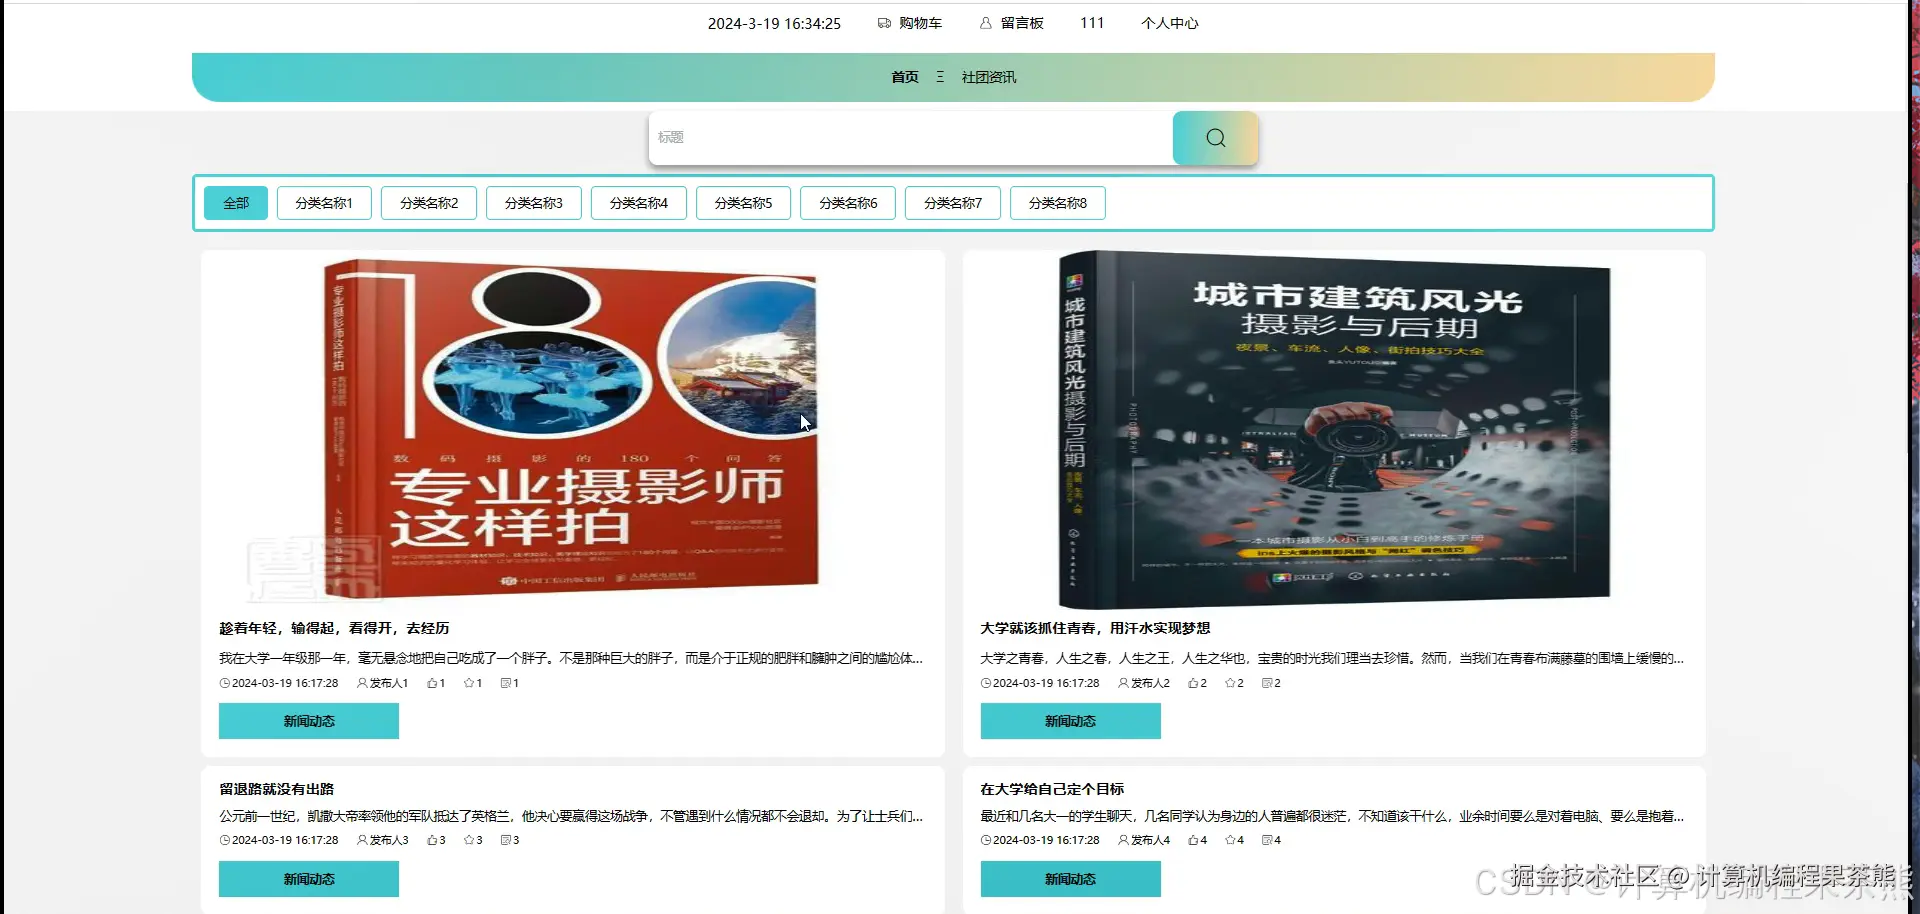
Task: Open 首页 from the navigation bar
Action: (x=903, y=76)
